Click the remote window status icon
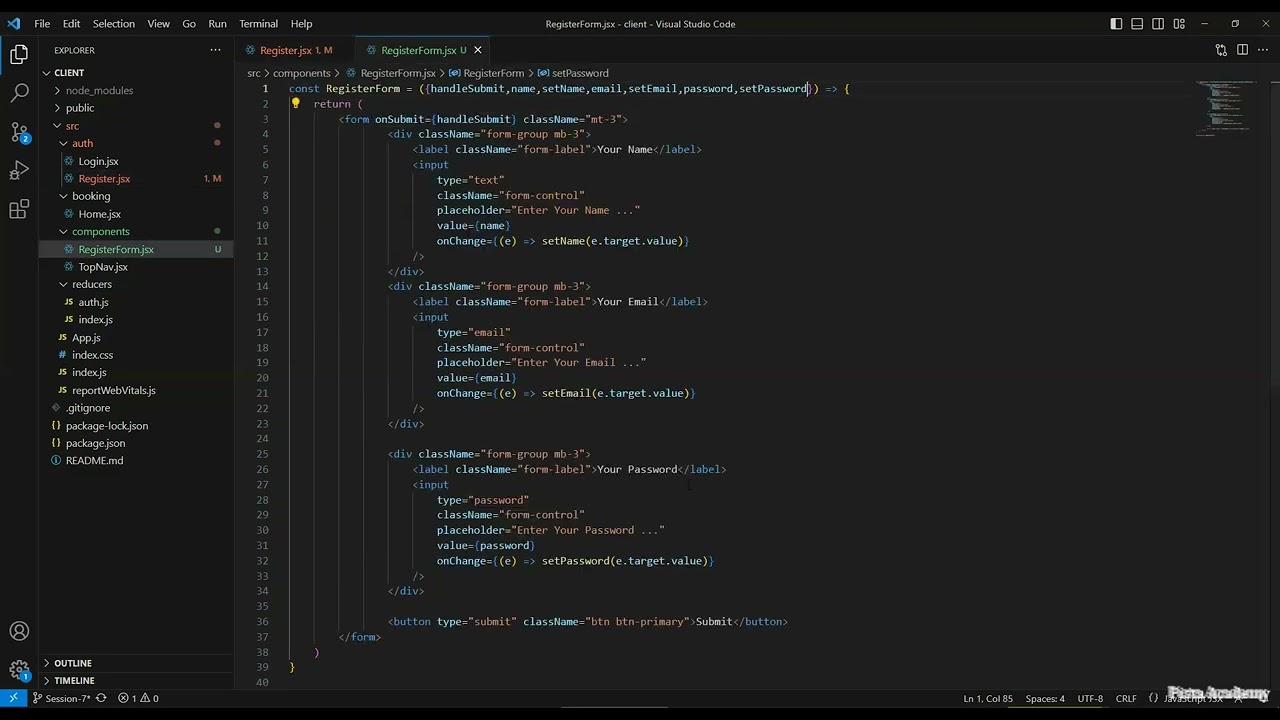This screenshot has height=720, width=1280. click(x=13, y=698)
